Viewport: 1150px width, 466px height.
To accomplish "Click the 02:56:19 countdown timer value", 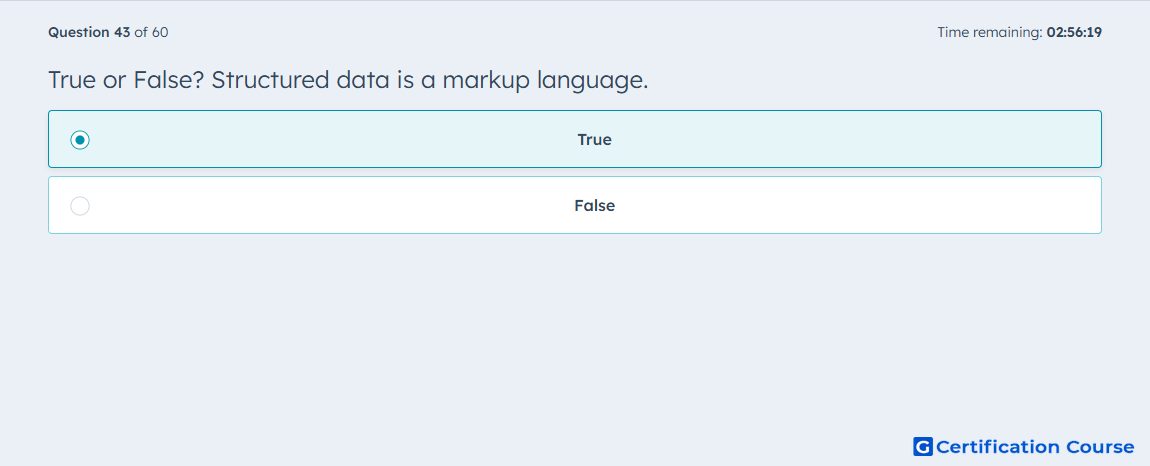I will pos(1074,32).
